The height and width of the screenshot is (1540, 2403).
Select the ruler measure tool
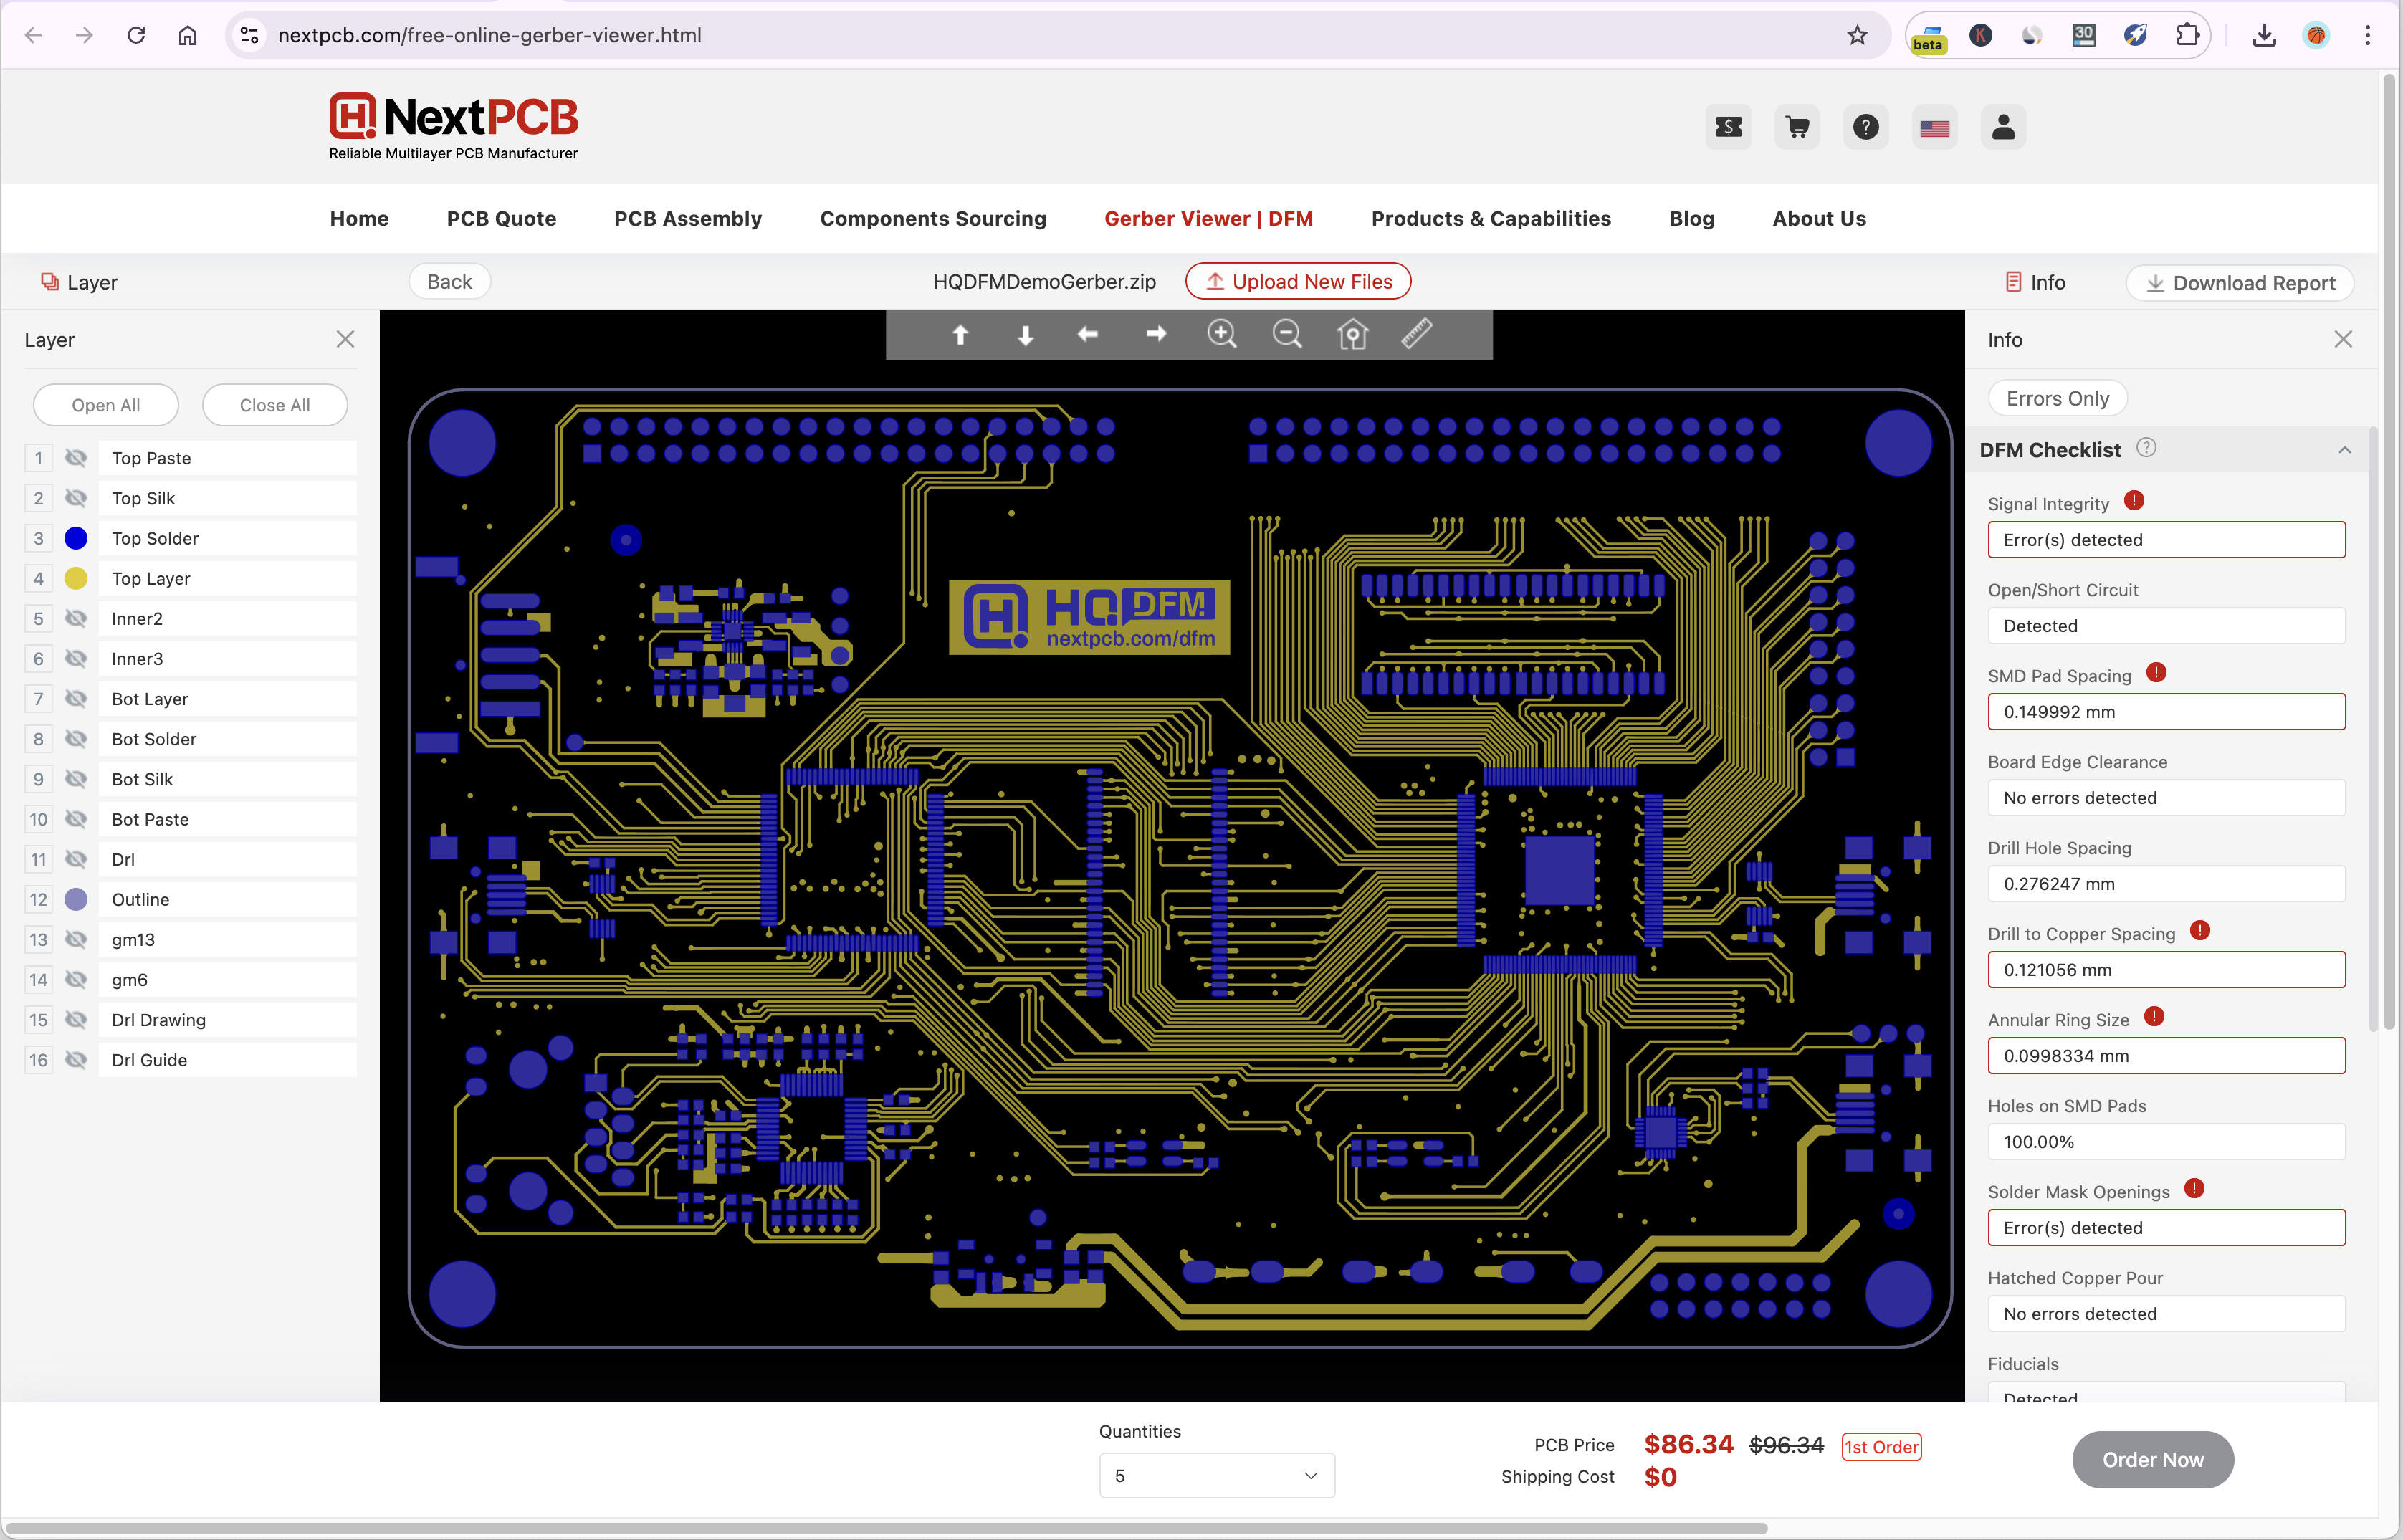1417,334
